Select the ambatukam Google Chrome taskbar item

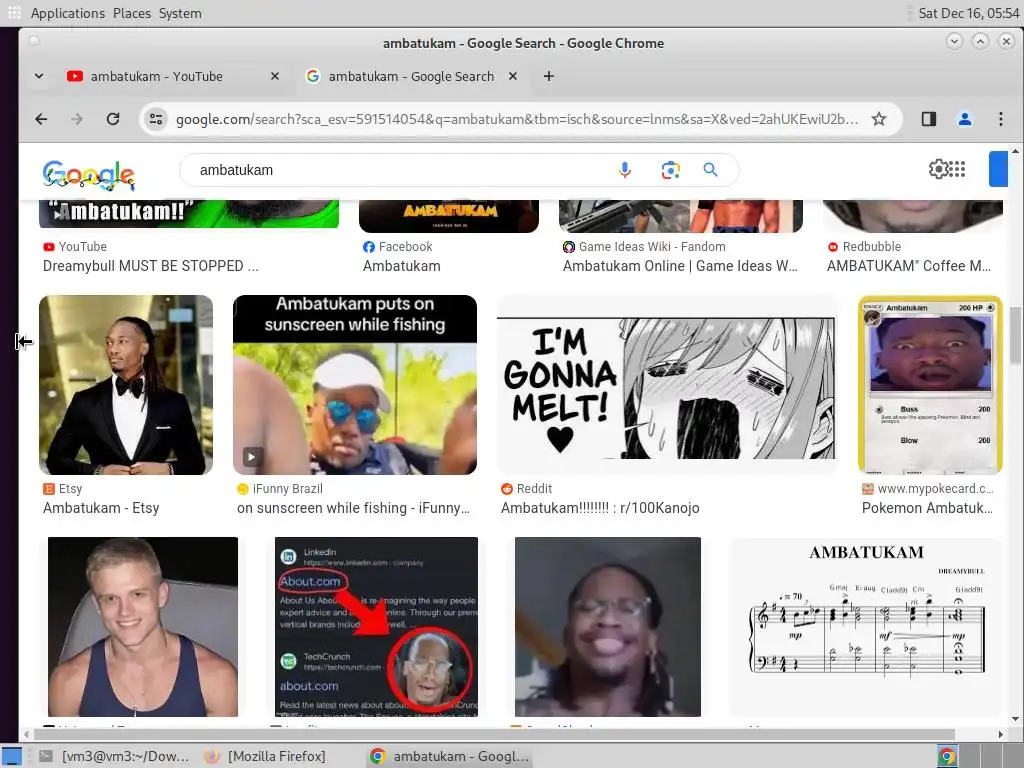coord(450,756)
